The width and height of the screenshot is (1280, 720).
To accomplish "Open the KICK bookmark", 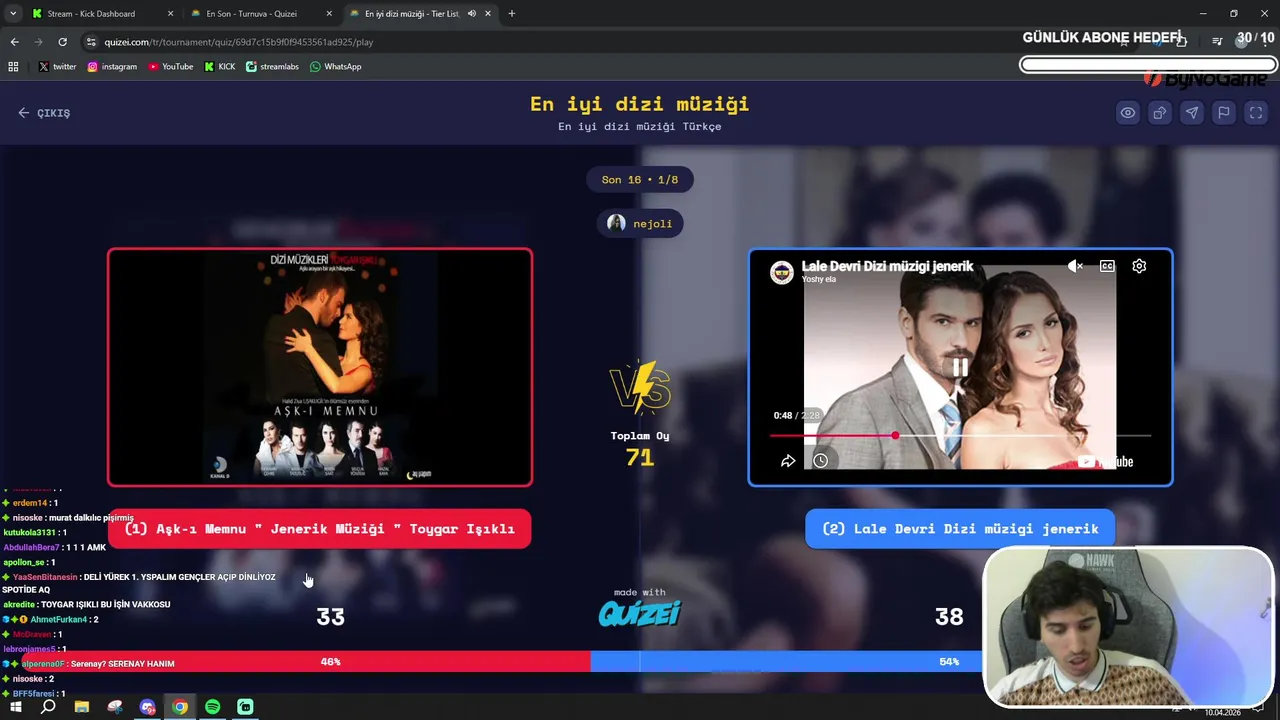I will (220, 67).
